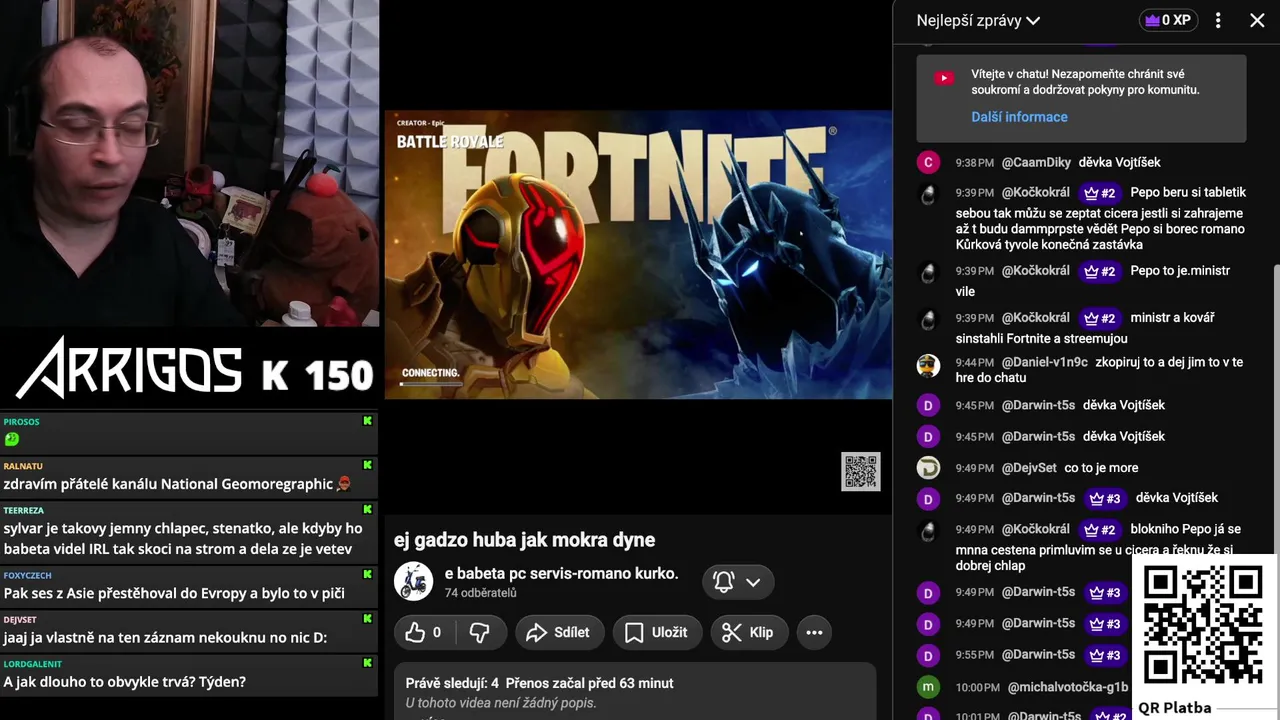The height and width of the screenshot is (720, 1280).
Task: Click the dislike thumbs-down button
Action: pyautogui.click(x=480, y=632)
